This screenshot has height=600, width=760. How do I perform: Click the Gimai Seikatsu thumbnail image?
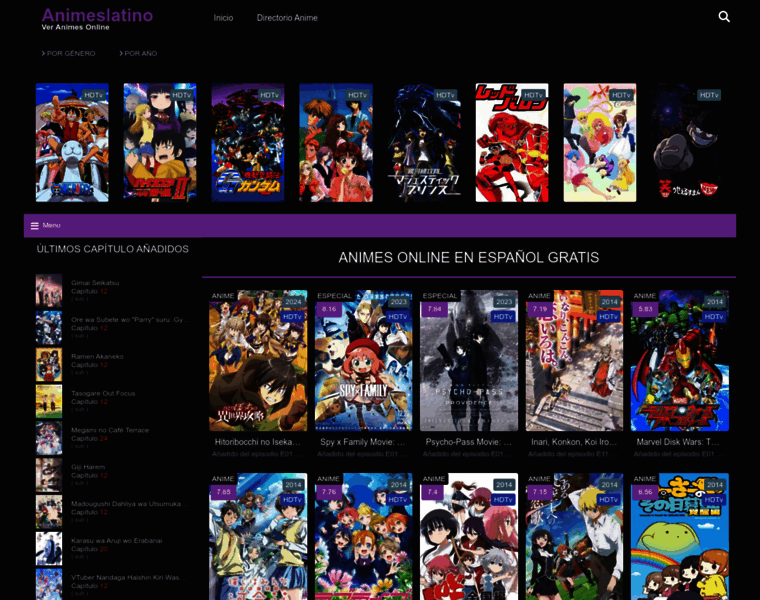(x=49, y=291)
